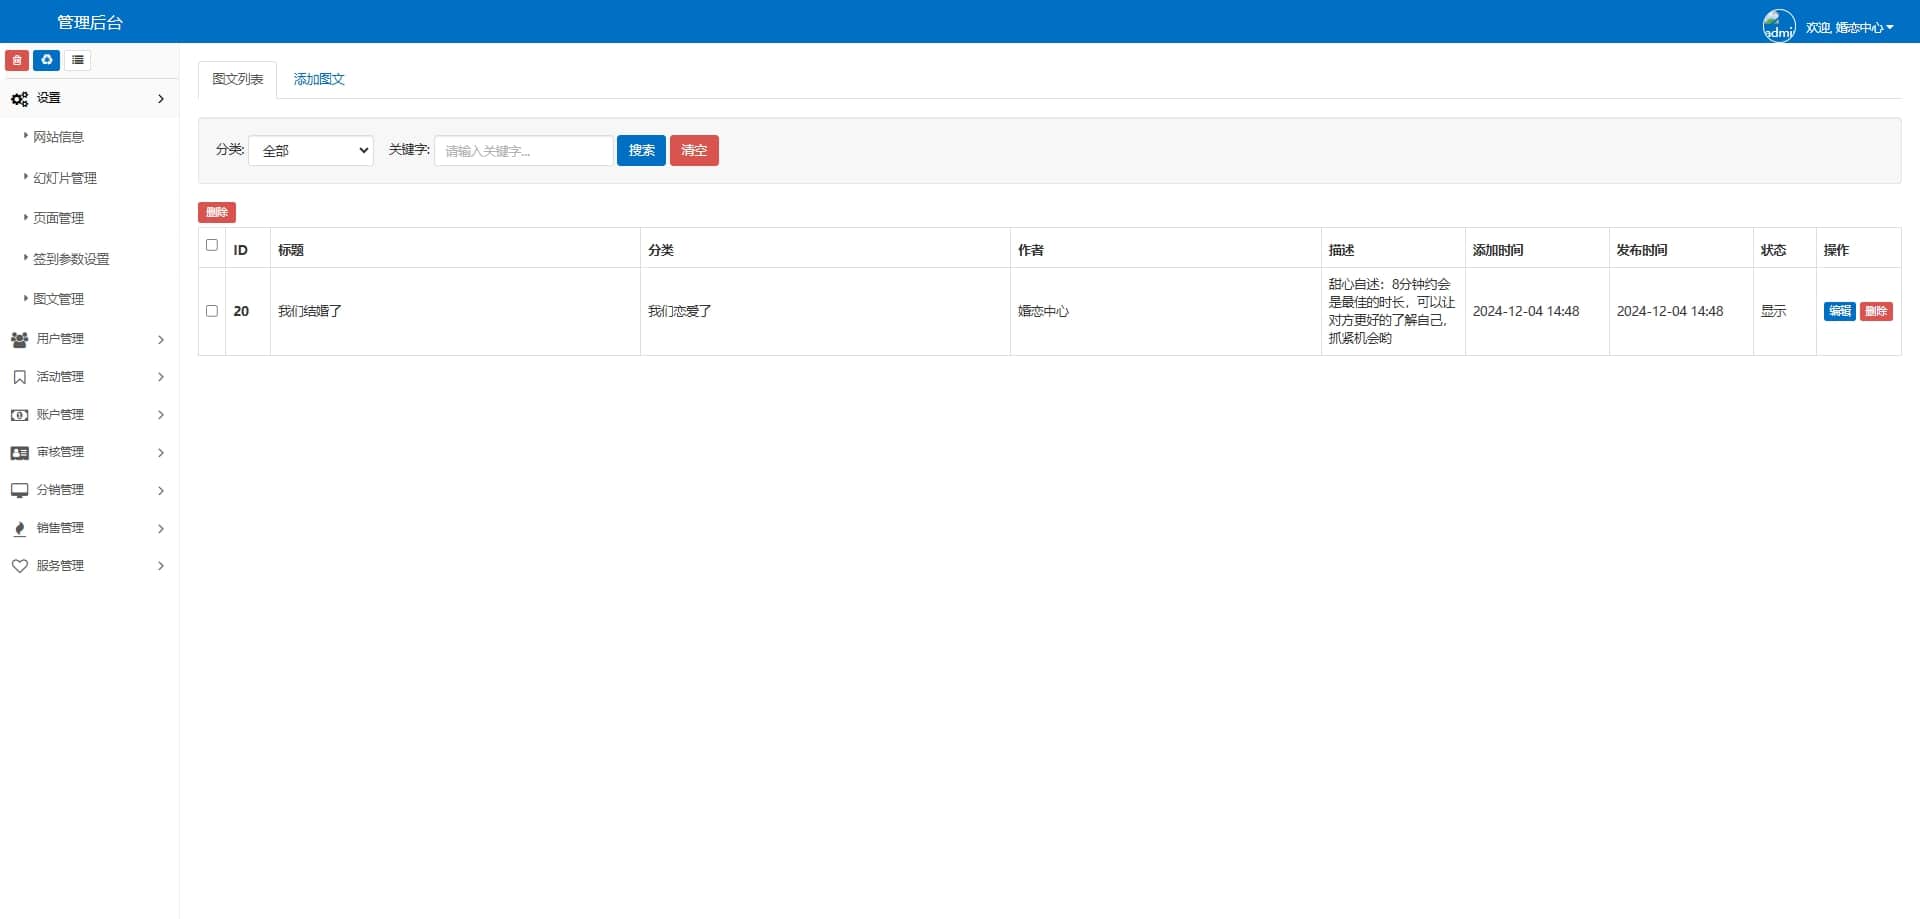Click the red 清空 clear button
The height and width of the screenshot is (919, 1920).
694,150
